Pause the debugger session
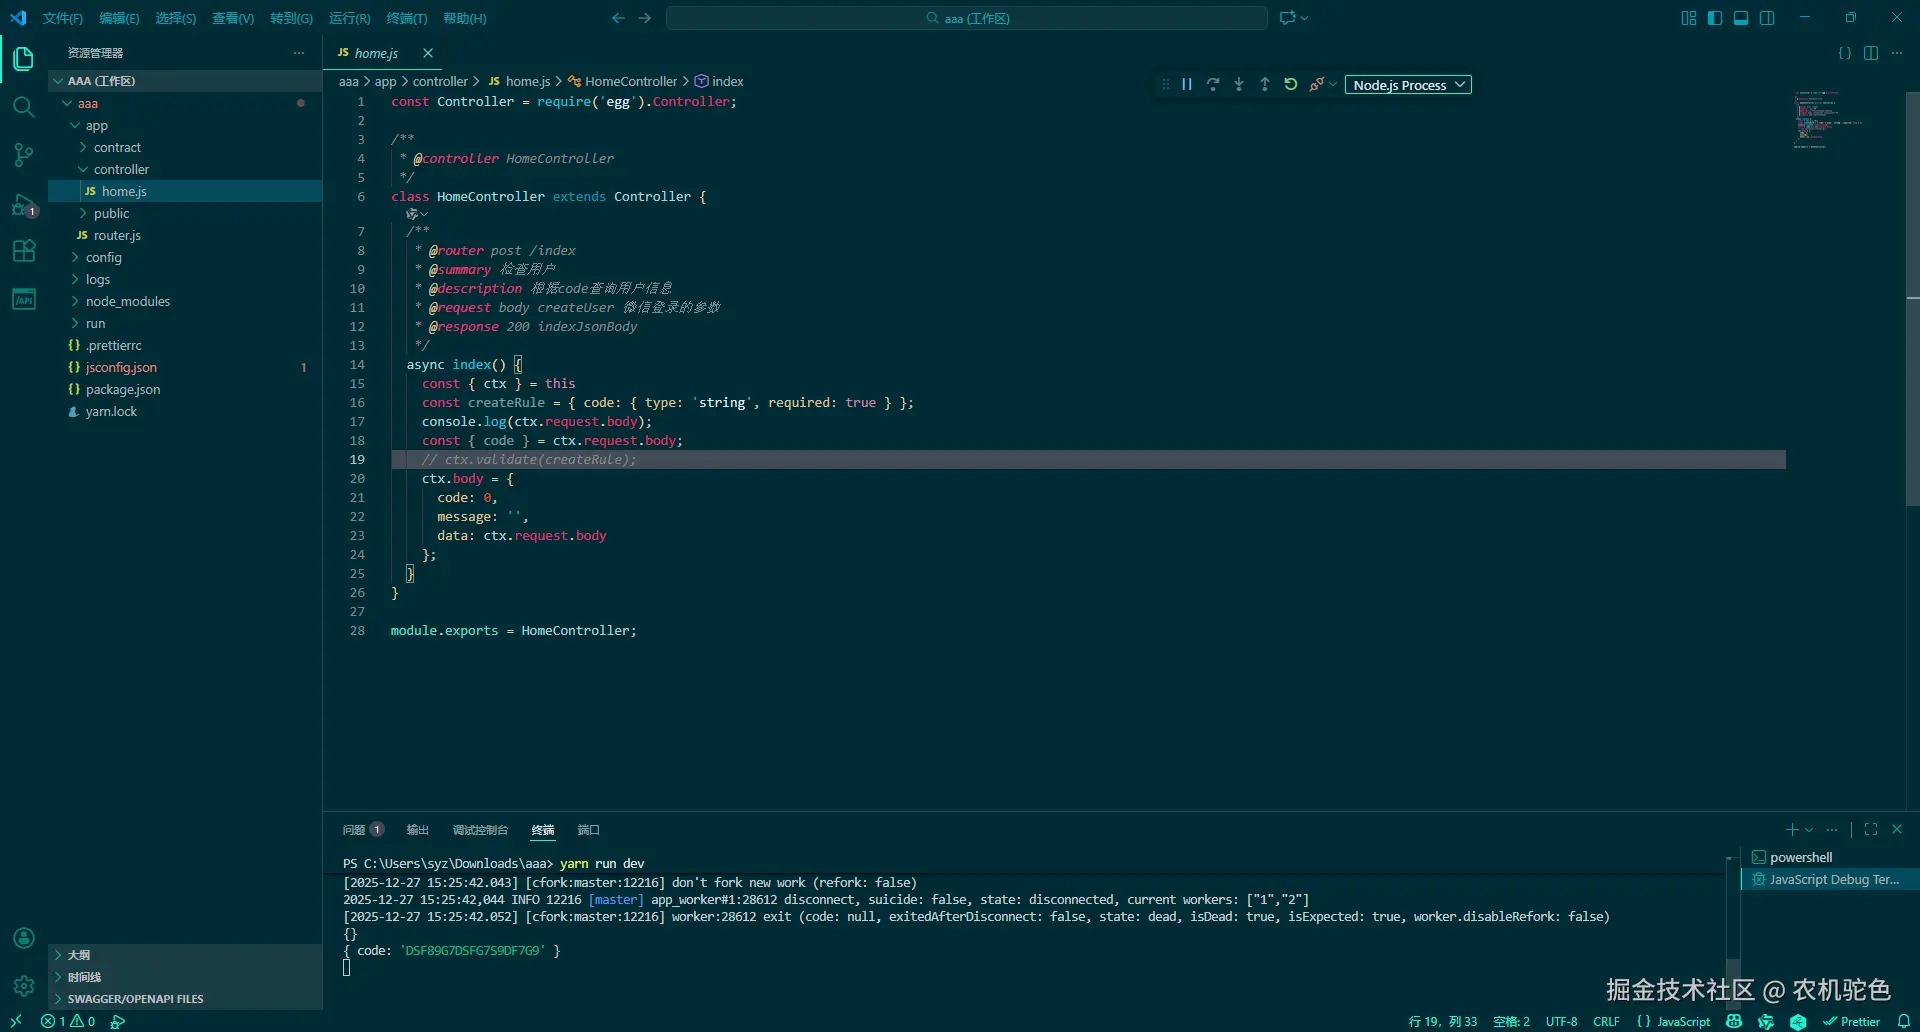The width and height of the screenshot is (1920, 1032). 1187,85
